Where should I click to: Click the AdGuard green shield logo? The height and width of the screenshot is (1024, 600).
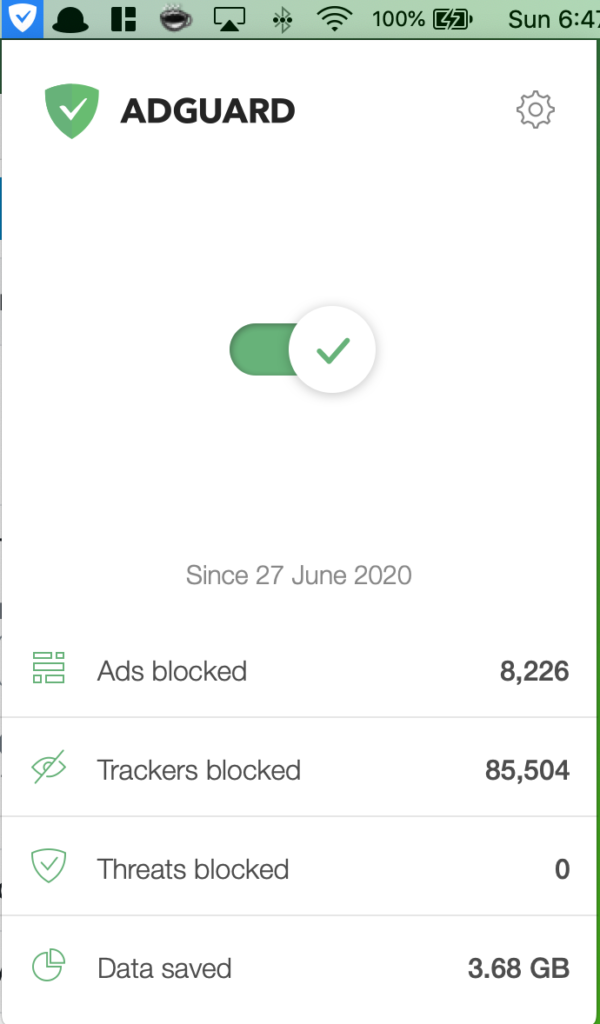coord(72,112)
